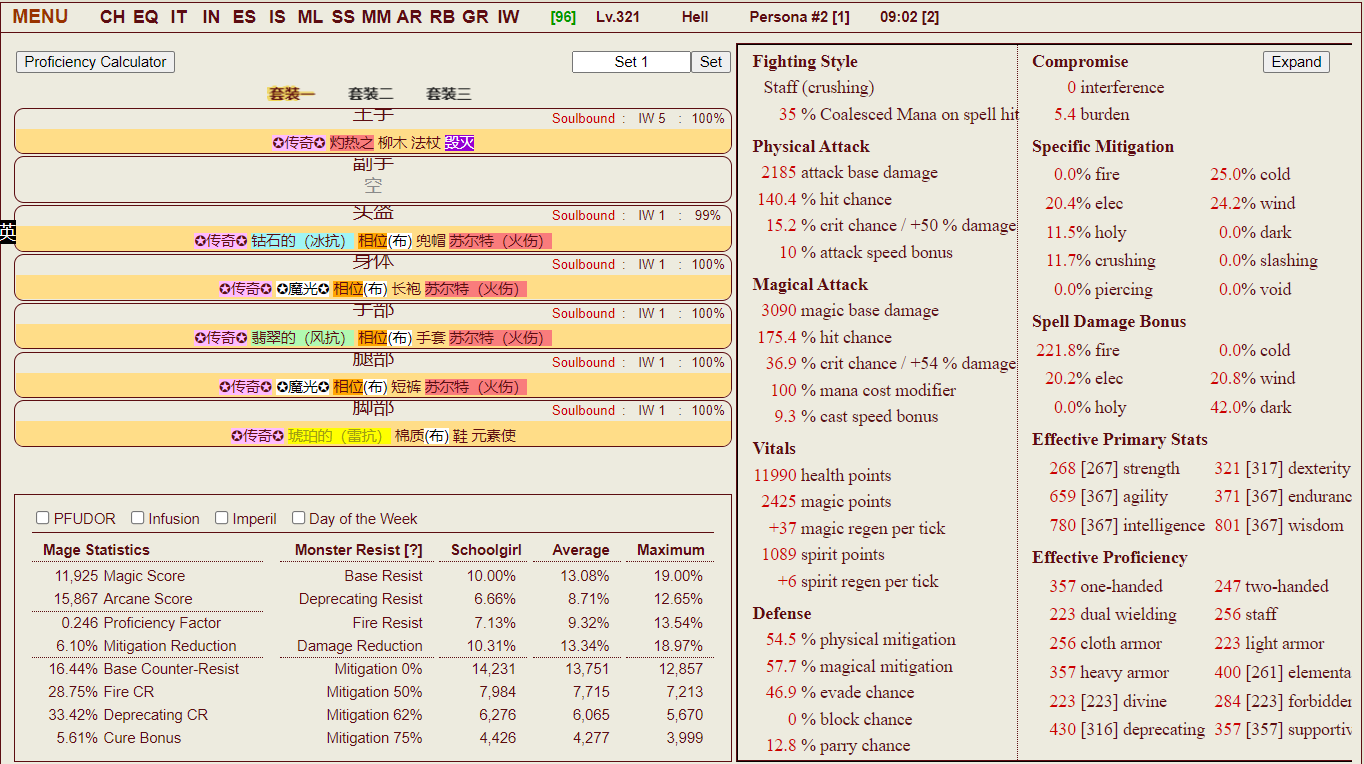Enable the PFUDOR checkbox
This screenshot has width=1364, height=764.
click(43, 518)
